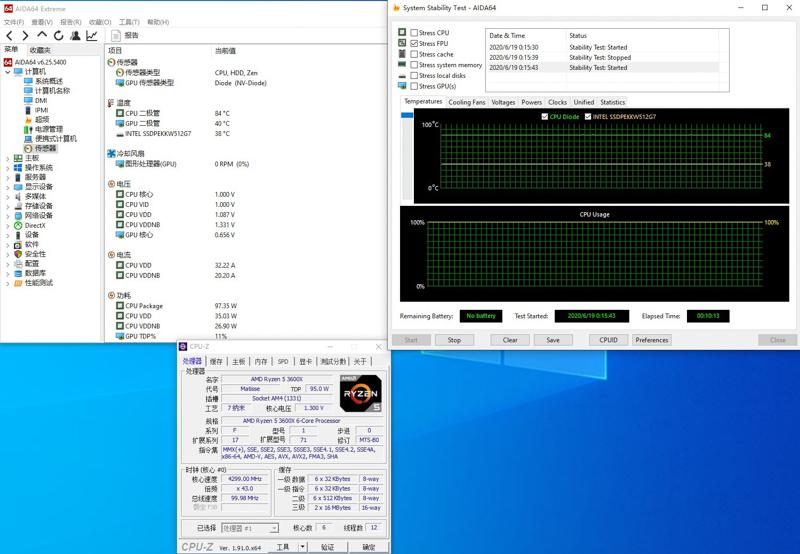Select the 系统概述 tree item icon
Screen dimensions: 800x554
pyautogui.click(x=29, y=81)
